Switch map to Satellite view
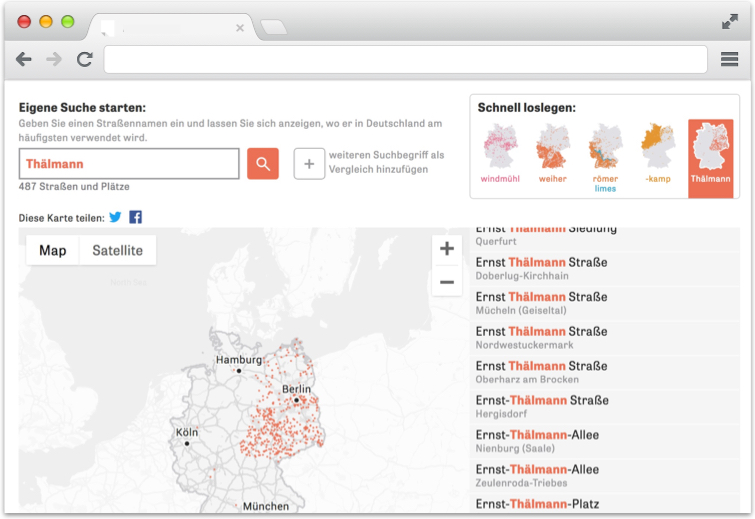This screenshot has width=755, height=519. pyautogui.click(x=117, y=250)
